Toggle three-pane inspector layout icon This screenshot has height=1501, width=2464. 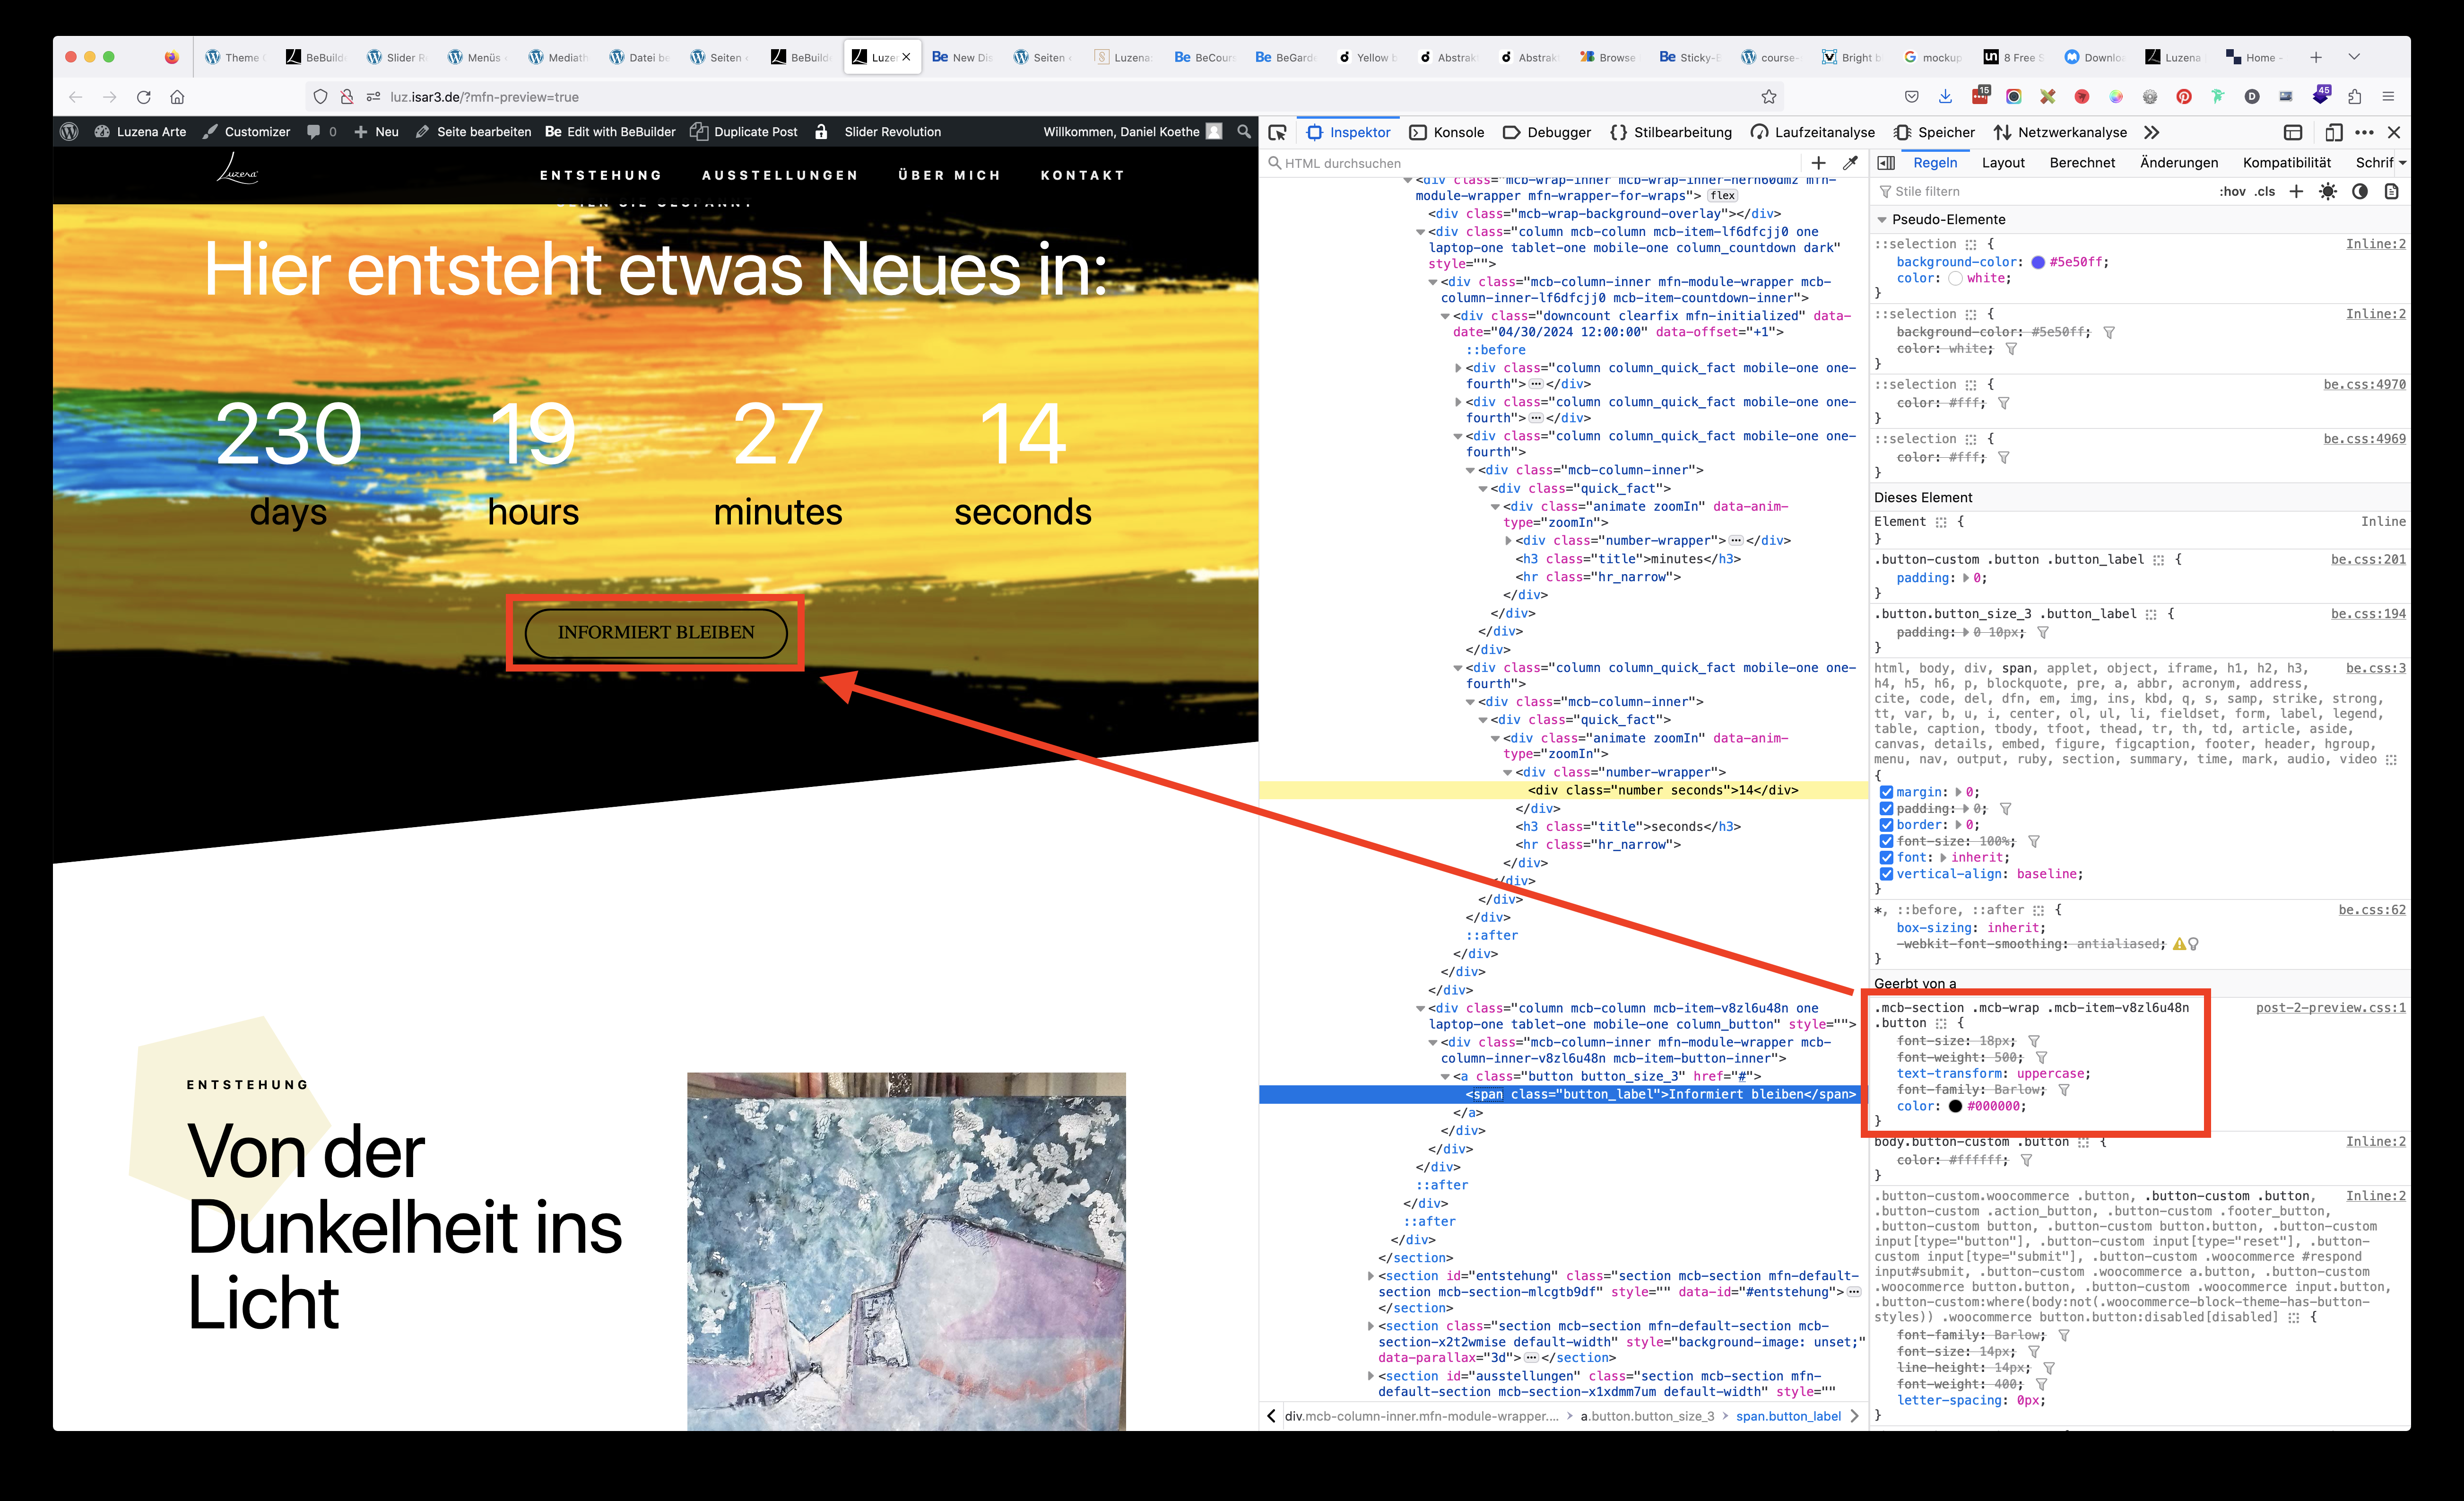point(1886,163)
